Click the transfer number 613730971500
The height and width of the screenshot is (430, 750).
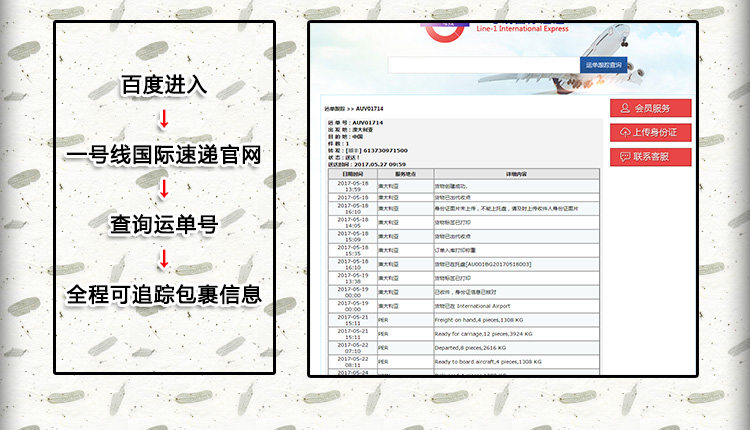point(386,151)
